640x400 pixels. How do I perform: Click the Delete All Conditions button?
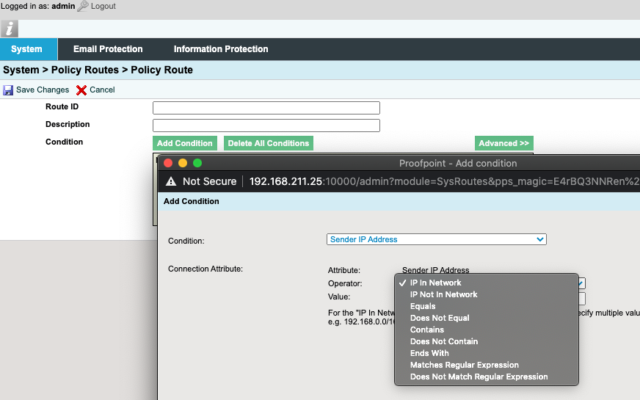point(268,143)
